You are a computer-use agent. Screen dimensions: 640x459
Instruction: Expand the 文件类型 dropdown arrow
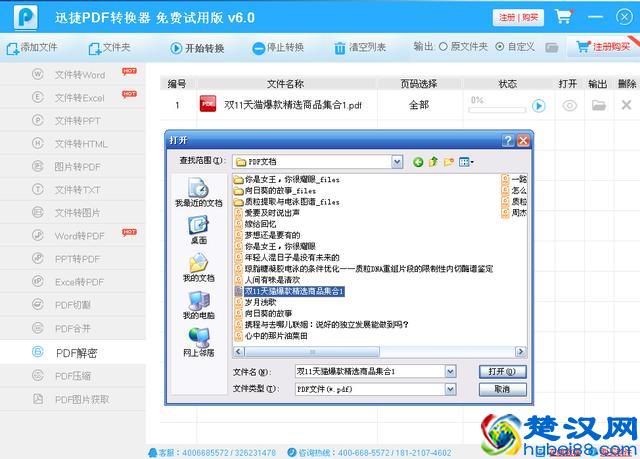click(x=450, y=389)
